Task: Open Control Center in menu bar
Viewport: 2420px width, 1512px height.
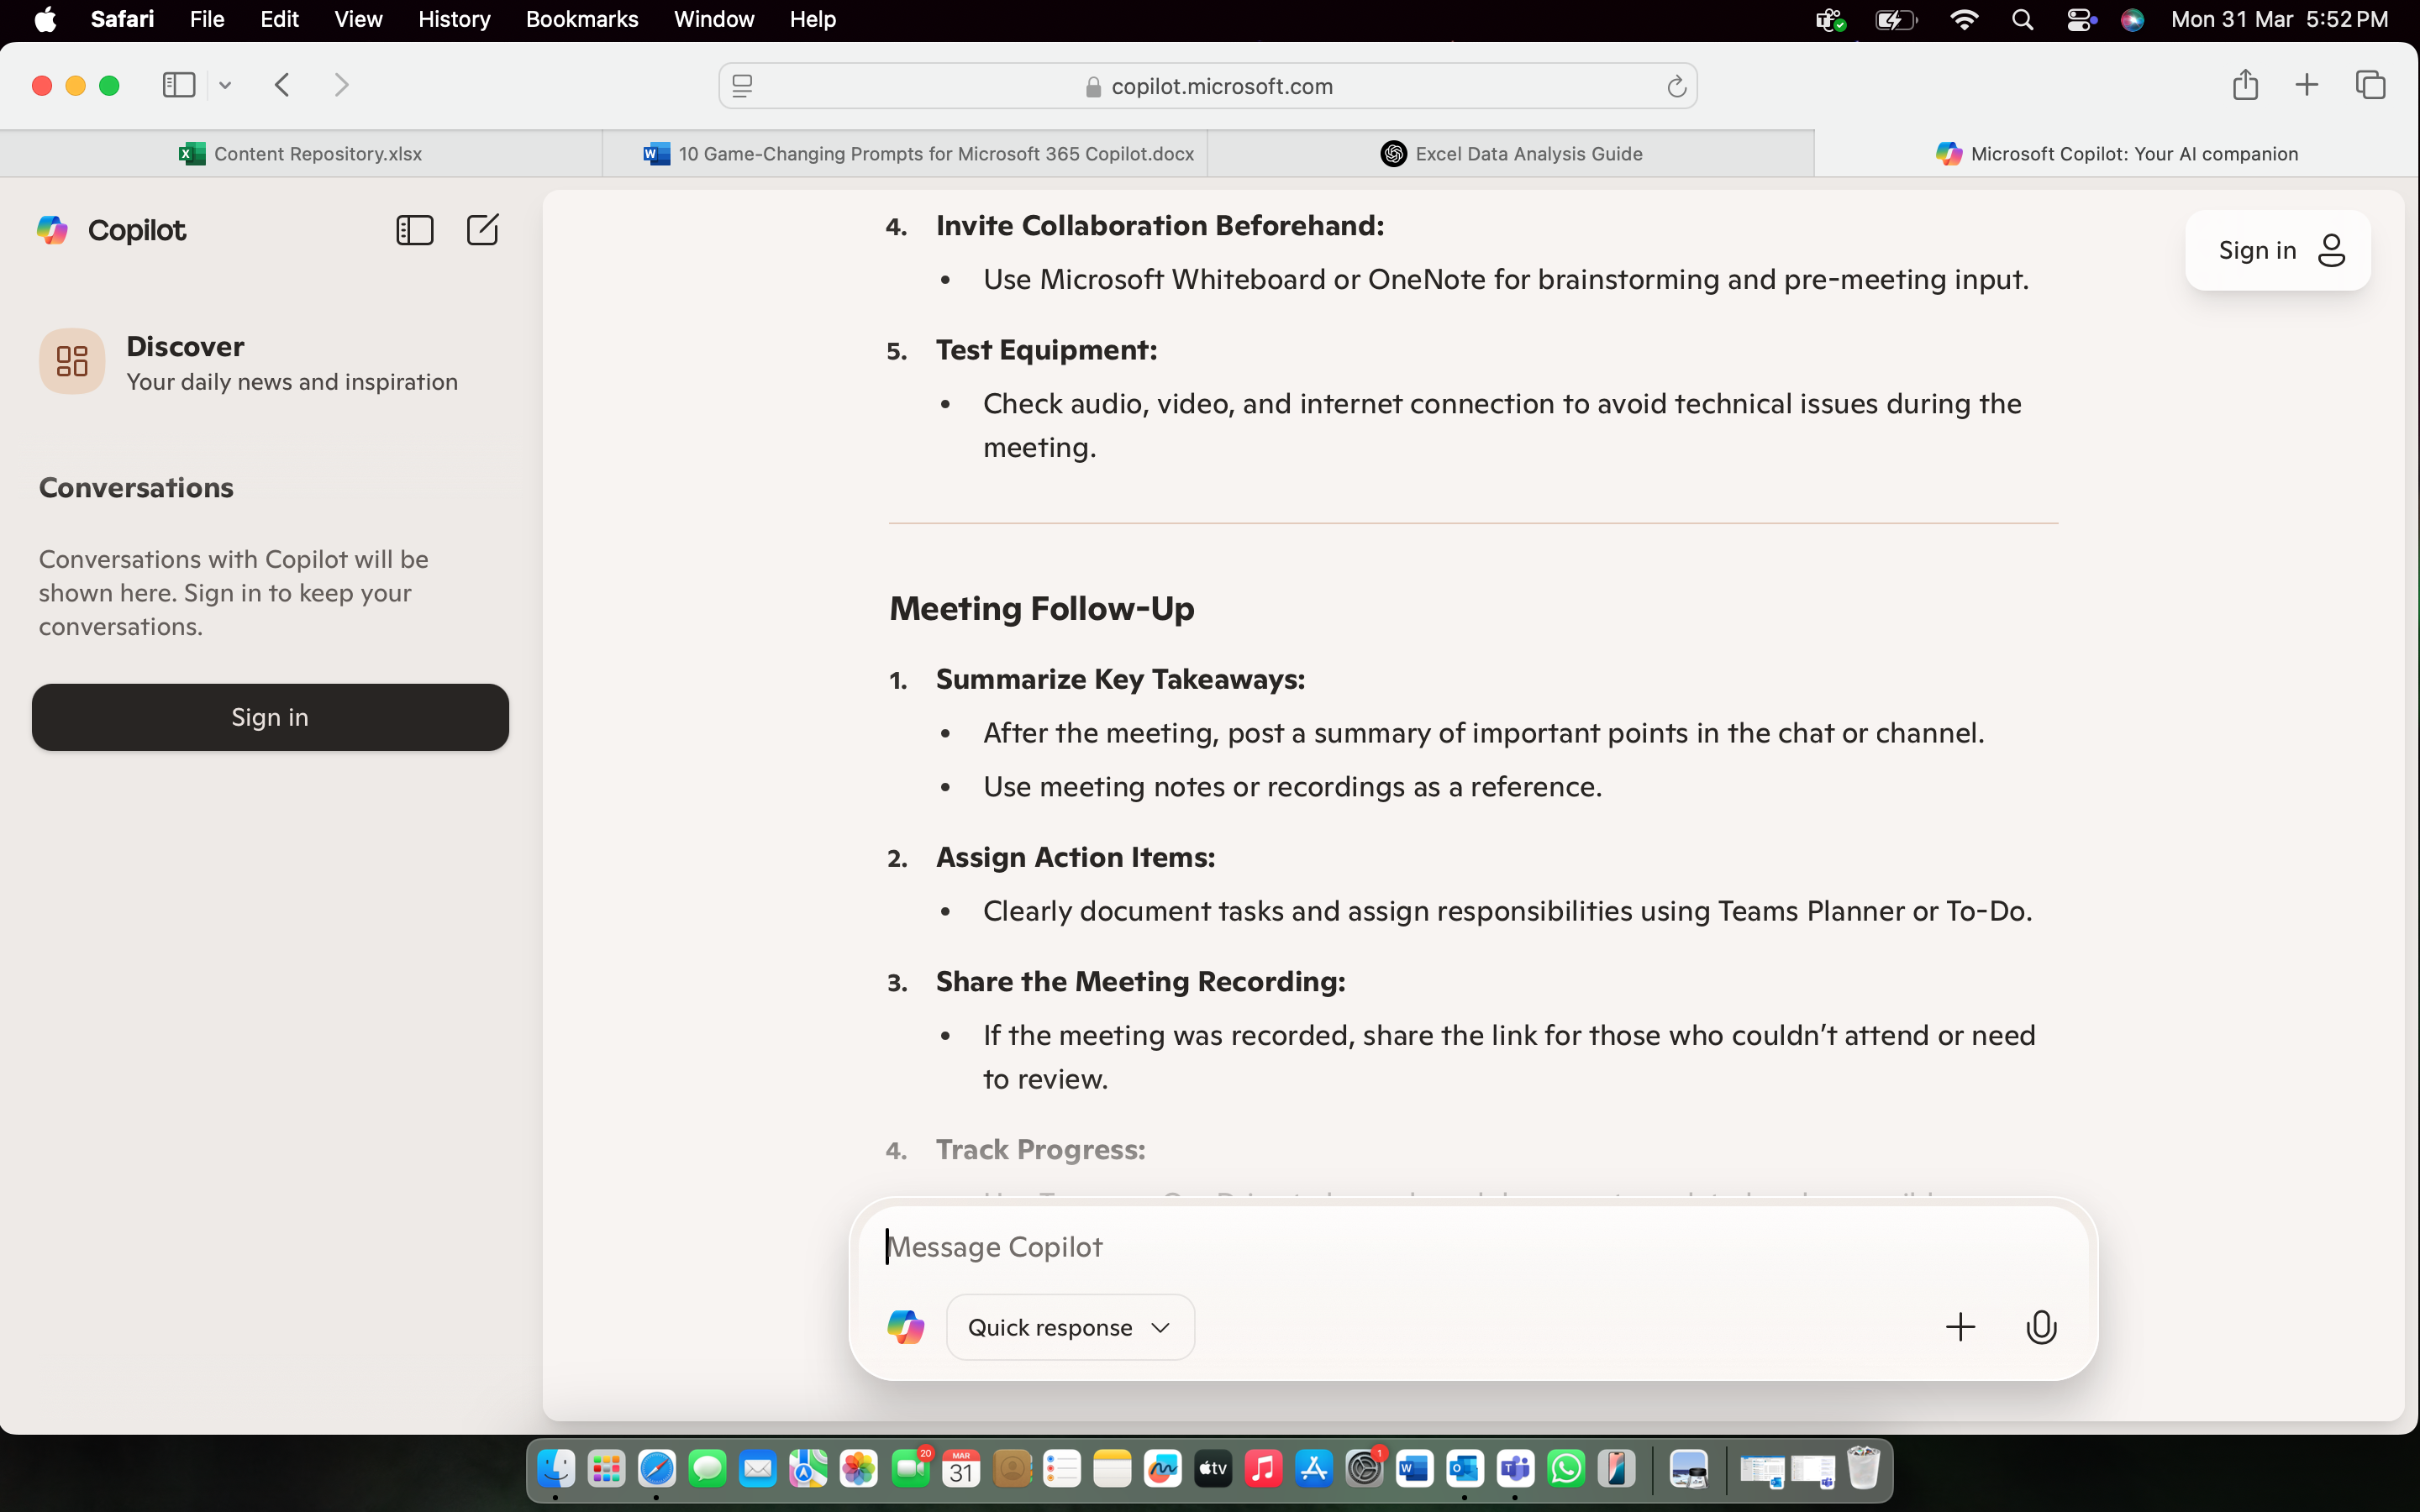Action: (2080, 20)
